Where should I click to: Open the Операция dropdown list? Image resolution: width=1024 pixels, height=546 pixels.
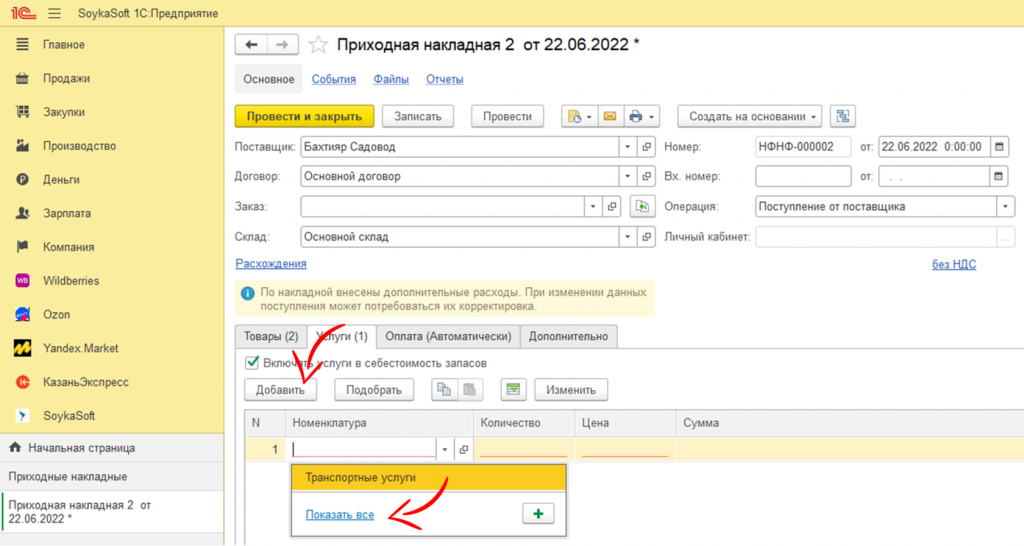point(1005,207)
